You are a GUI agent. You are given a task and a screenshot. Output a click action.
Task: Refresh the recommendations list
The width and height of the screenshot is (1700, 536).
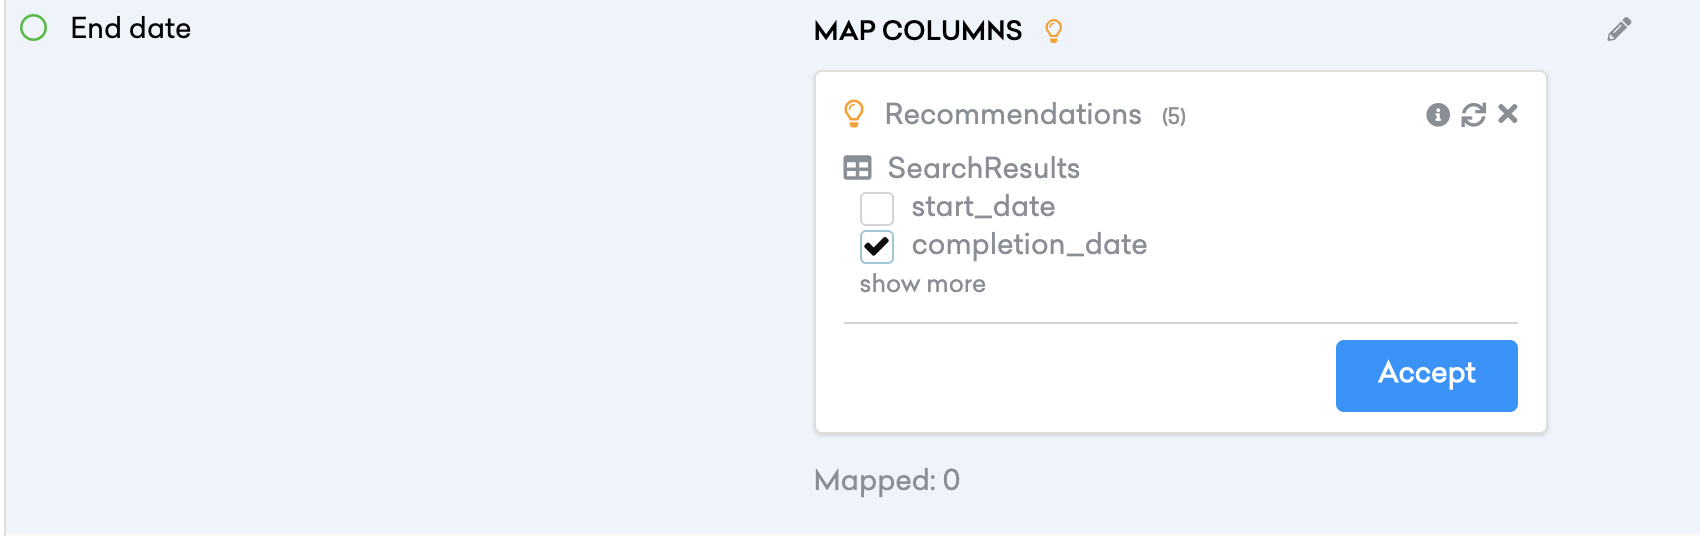[x=1473, y=115]
